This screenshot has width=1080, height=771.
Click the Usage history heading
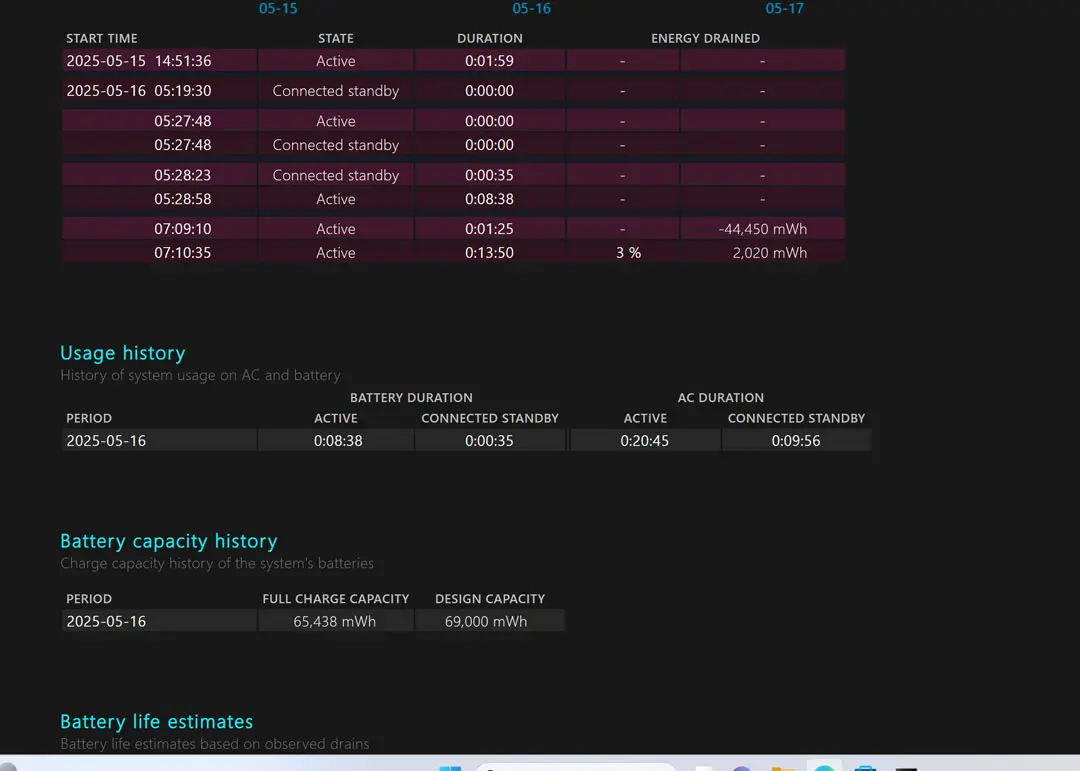pyautogui.click(x=122, y=353)
